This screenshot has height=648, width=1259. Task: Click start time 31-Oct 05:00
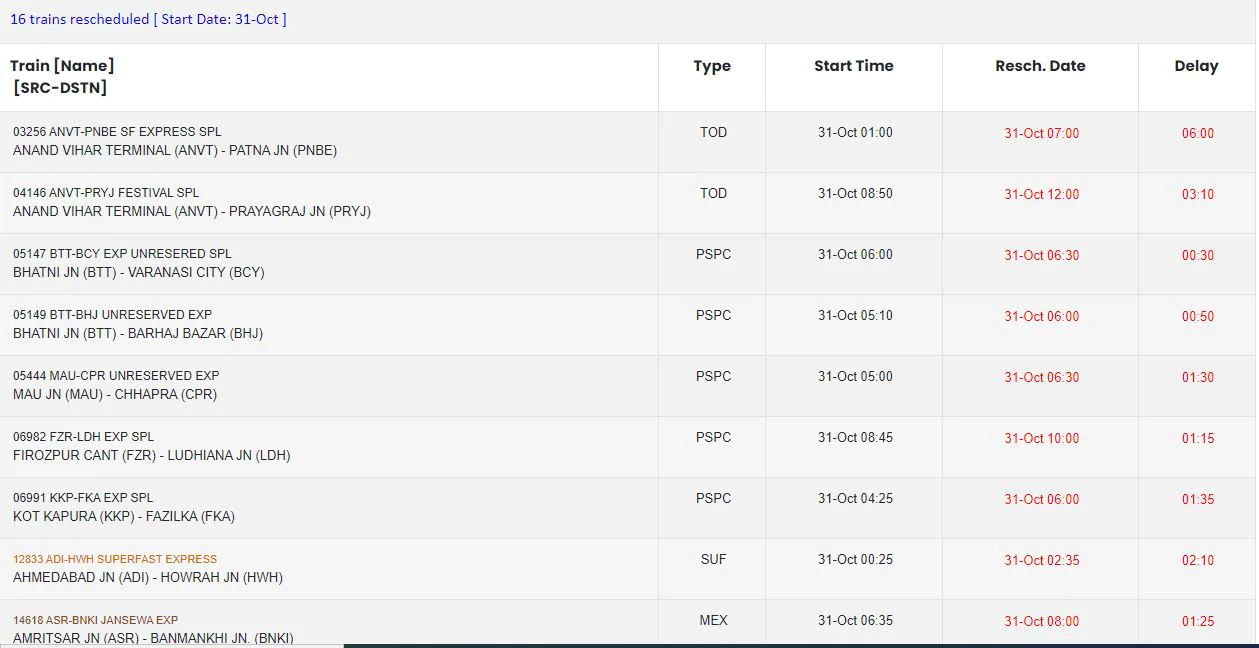tap(855, 376)
